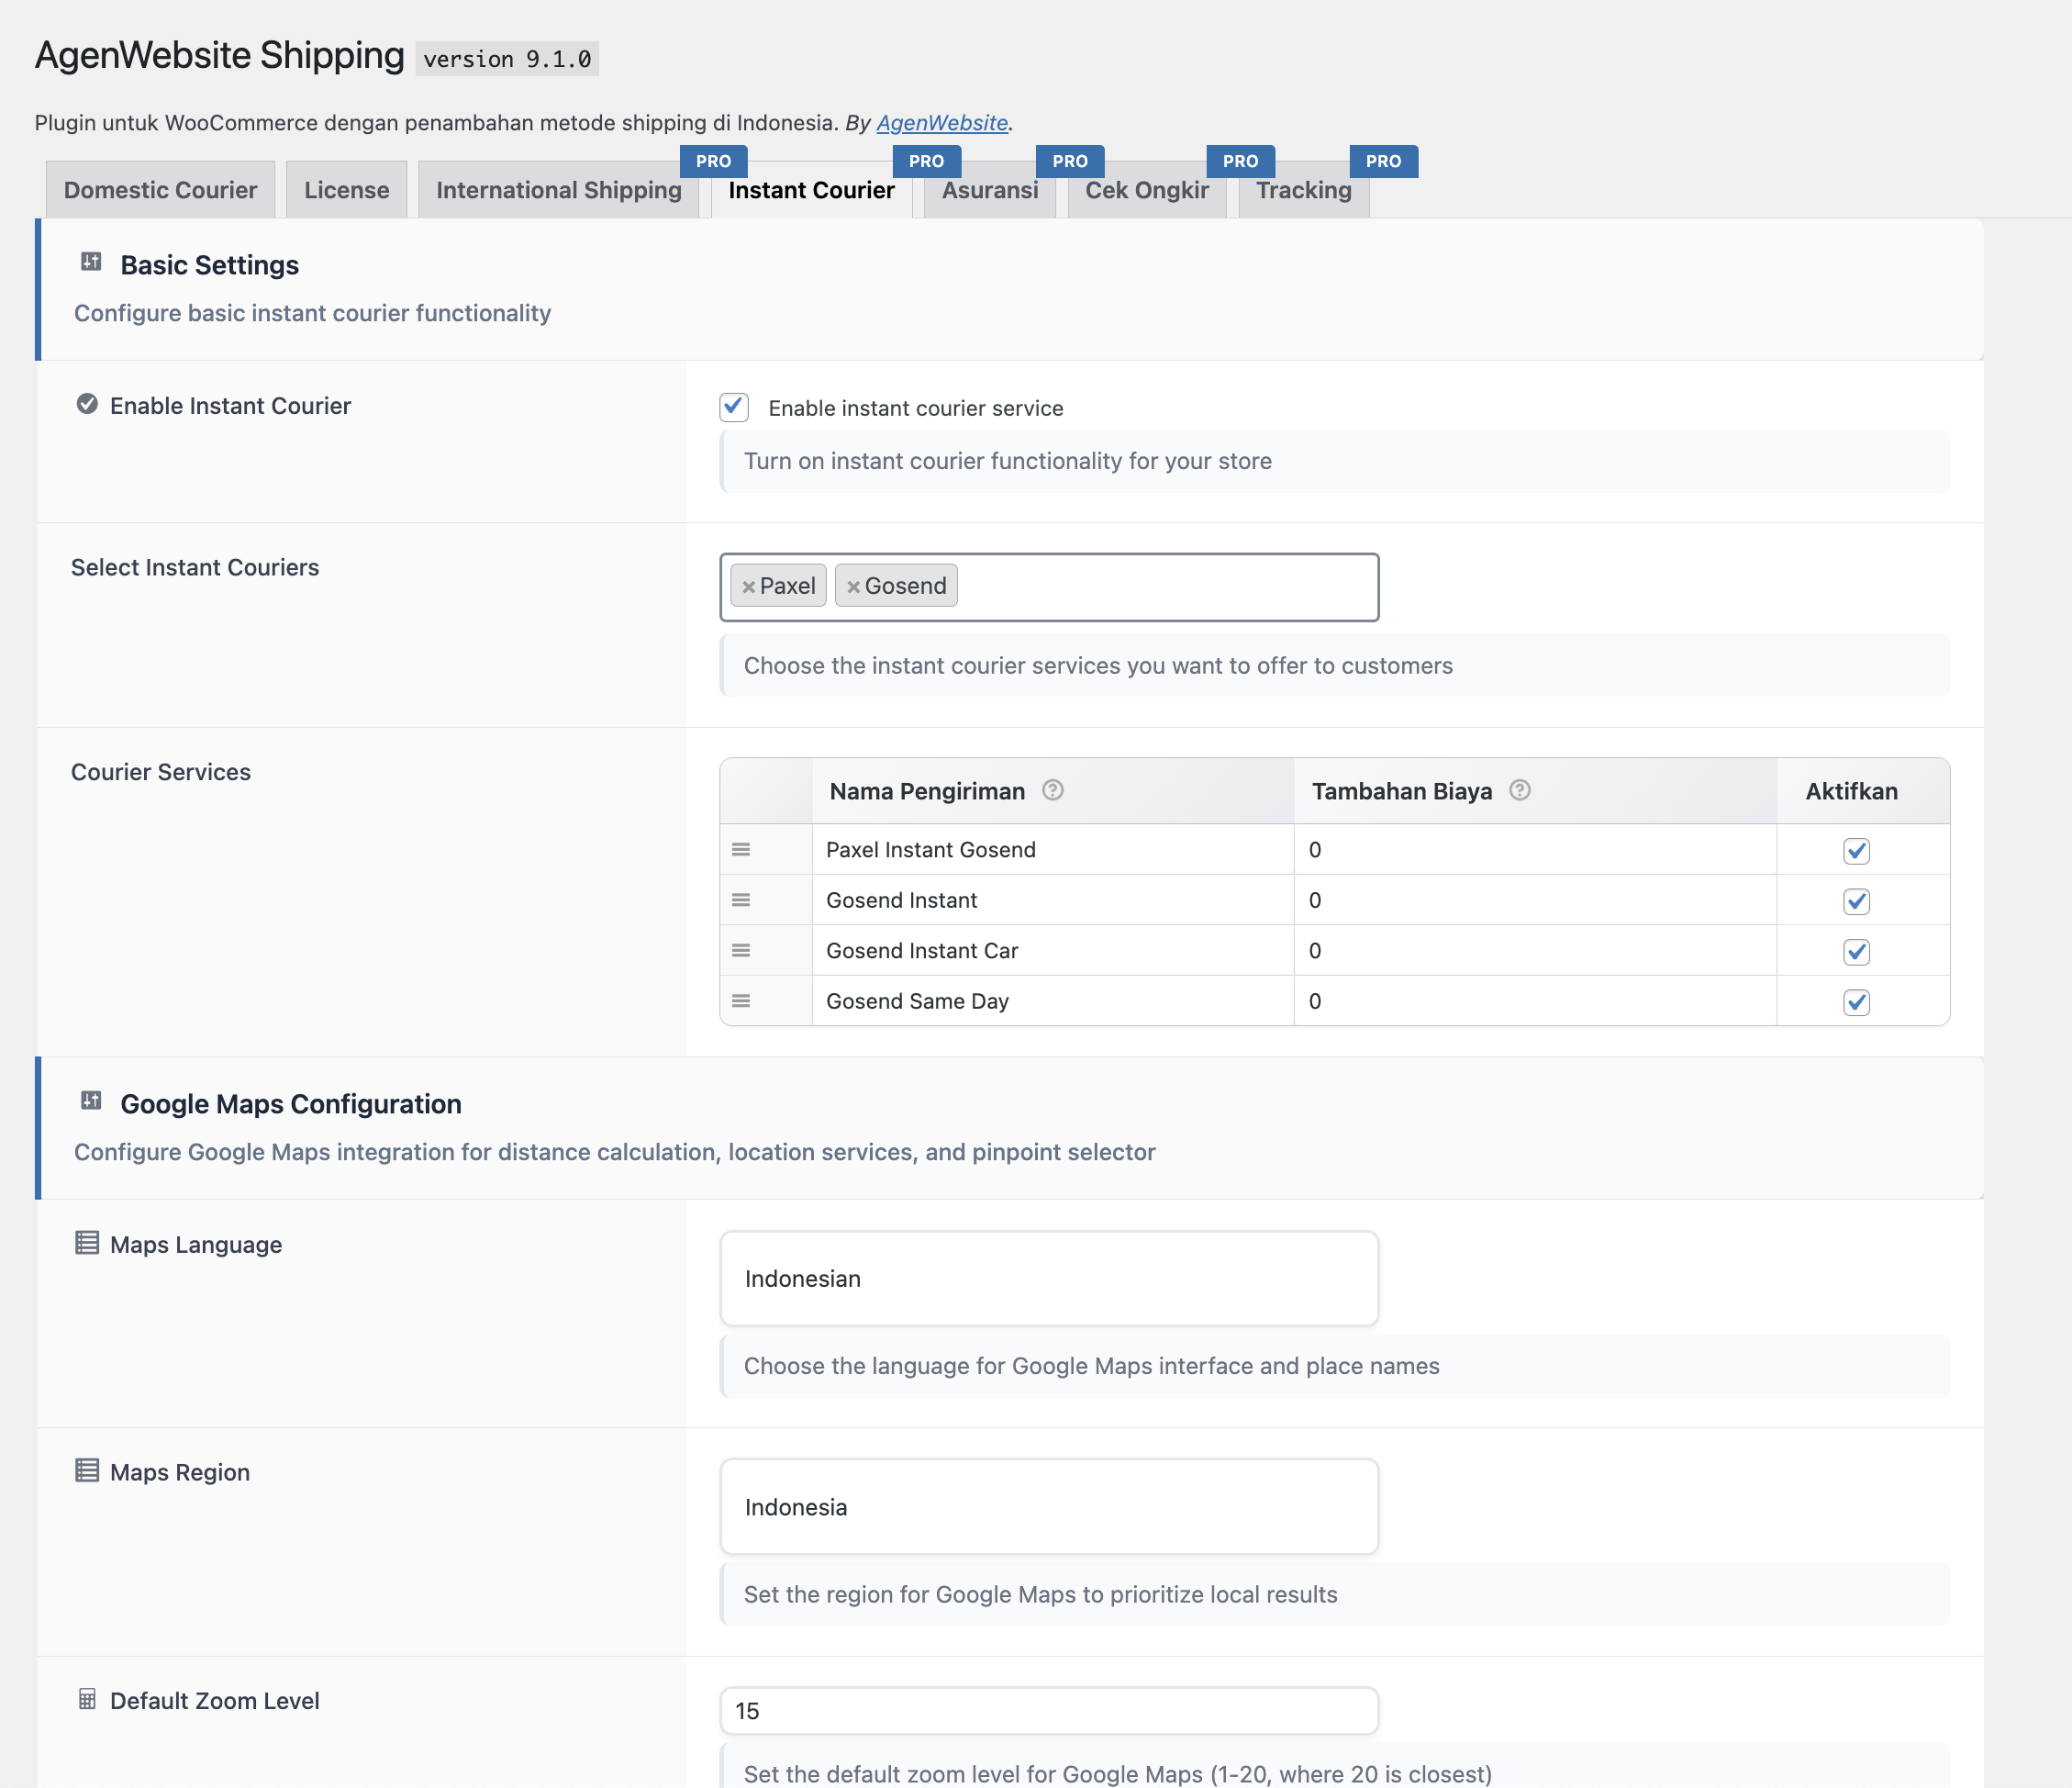Go to the Asuransi tab

pos(989,190)
